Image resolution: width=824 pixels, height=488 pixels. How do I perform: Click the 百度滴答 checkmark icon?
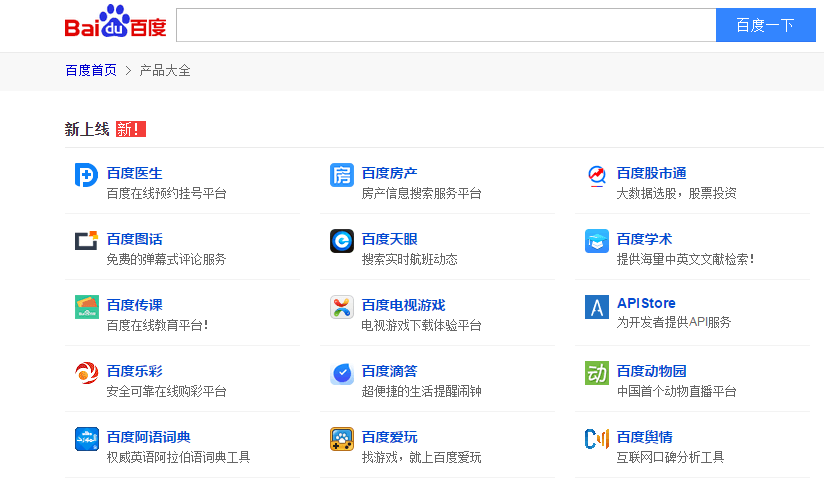pos(342,373)
